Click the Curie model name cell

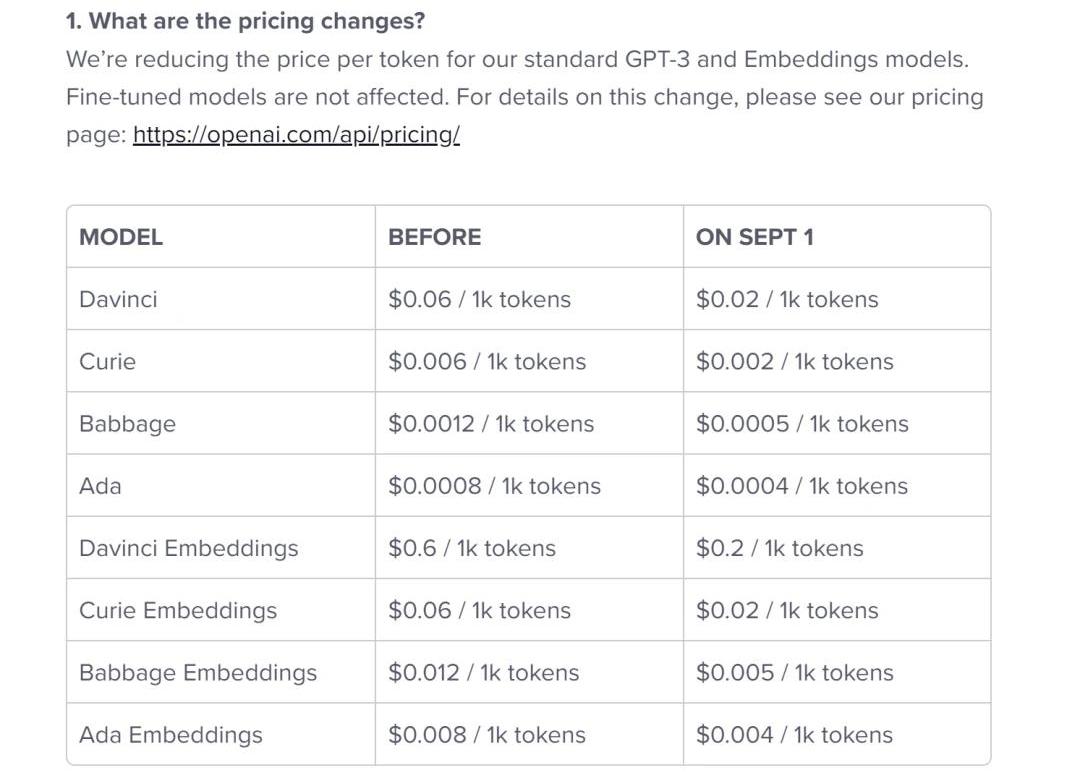pos(107,361)
